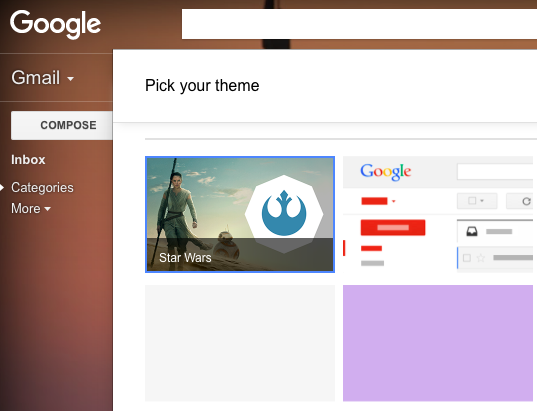The width and height of the screenshot is (537, 411).
Task: Click the Rebel Alliance emblem icon
Action: (284, 214)
